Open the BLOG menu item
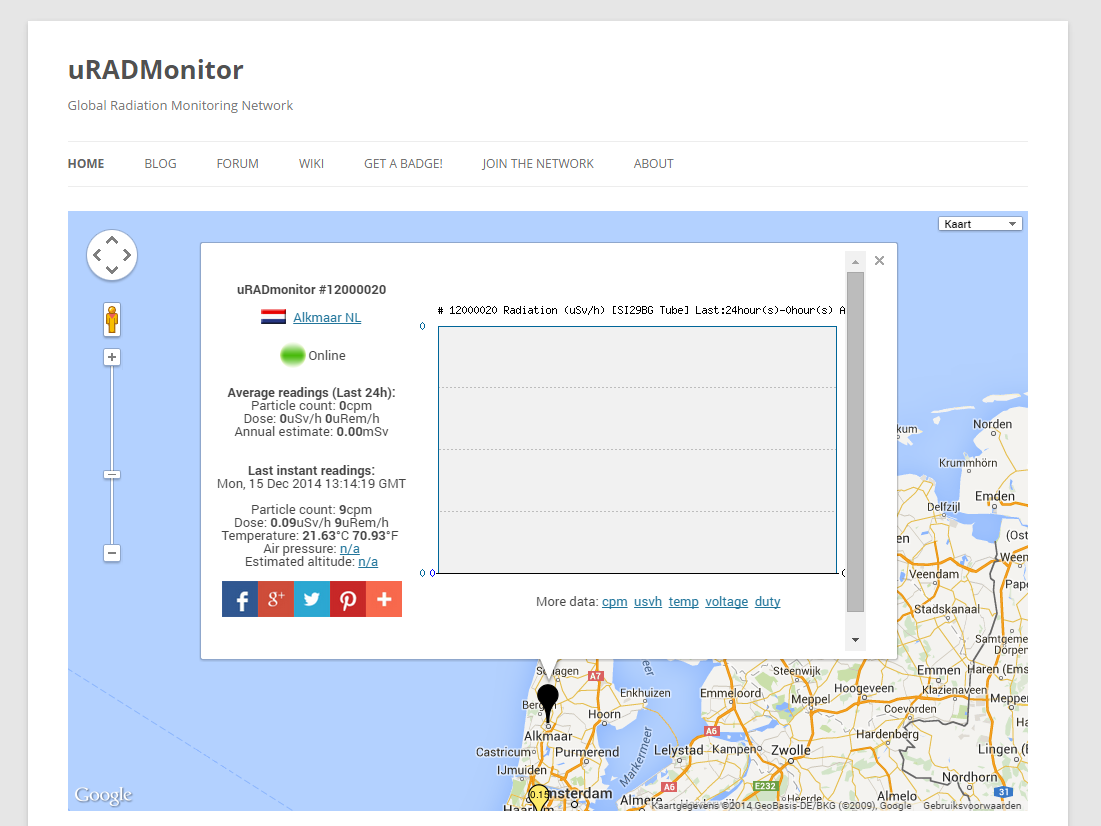 click(x=160, y=164)
